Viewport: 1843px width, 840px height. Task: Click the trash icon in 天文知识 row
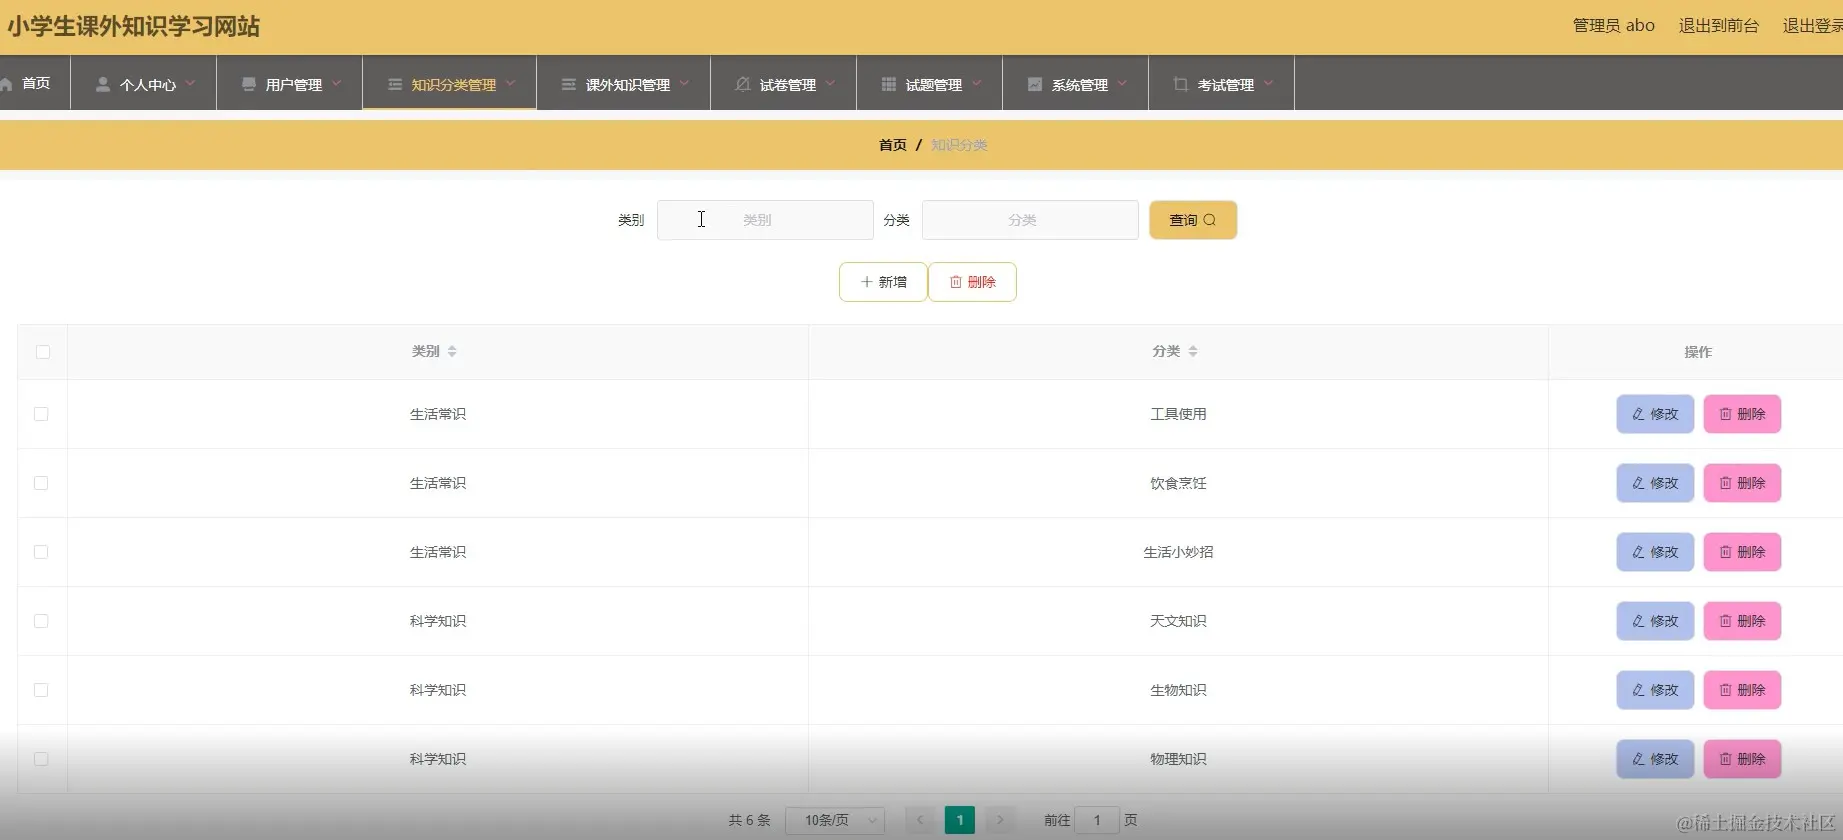tap(1725, 621)
